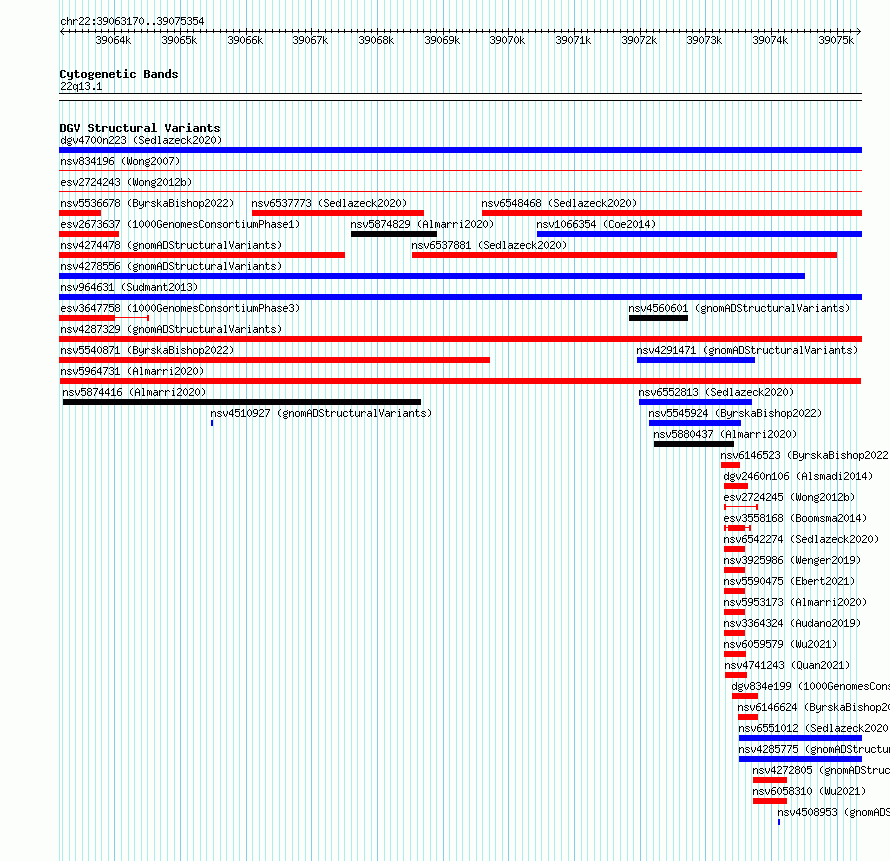Open the nsv6146624 variant label
Image resolution: width=890 pixels, height=861 pixels.
[813, 707]
